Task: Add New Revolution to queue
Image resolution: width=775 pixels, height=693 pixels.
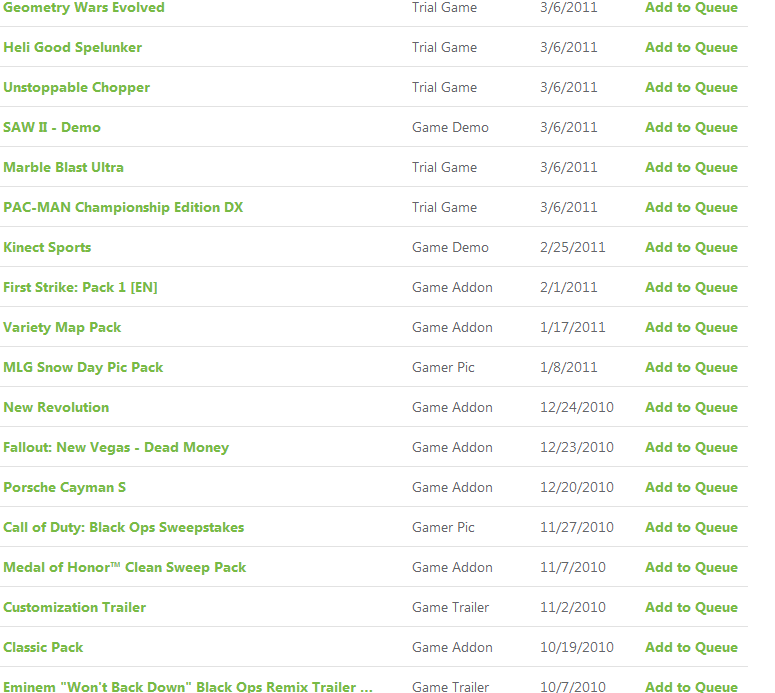Action: (691, 408)
